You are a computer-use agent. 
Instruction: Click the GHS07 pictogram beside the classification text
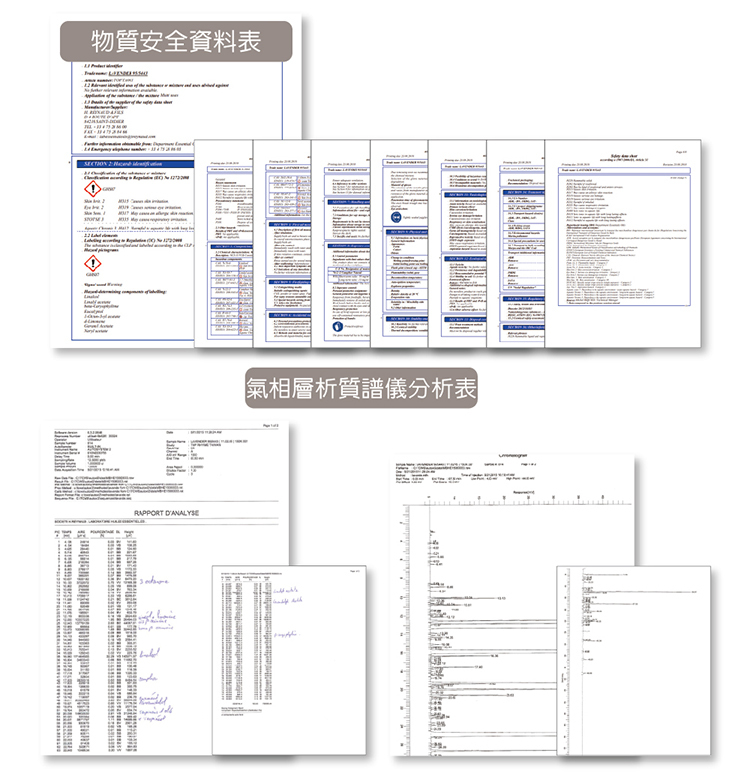coord(93,189)
